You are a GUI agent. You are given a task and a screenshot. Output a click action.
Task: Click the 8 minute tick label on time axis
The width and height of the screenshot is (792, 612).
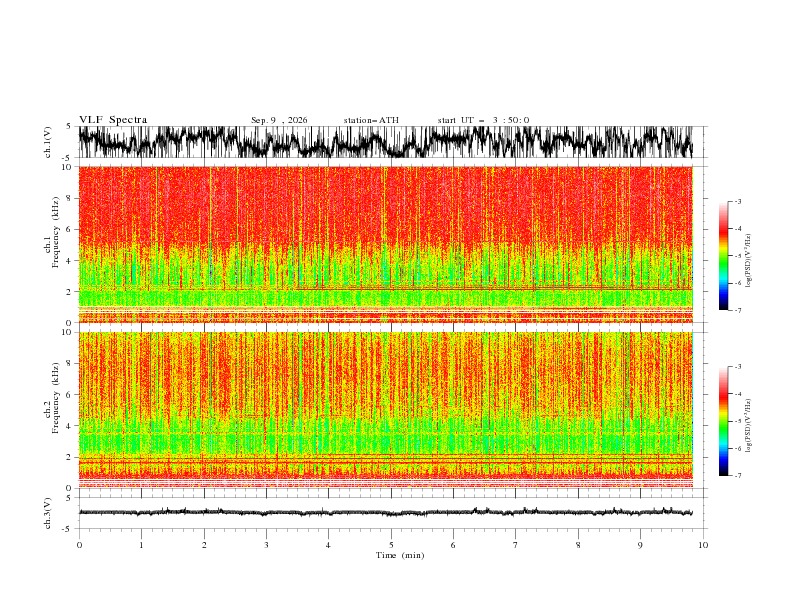578,545
